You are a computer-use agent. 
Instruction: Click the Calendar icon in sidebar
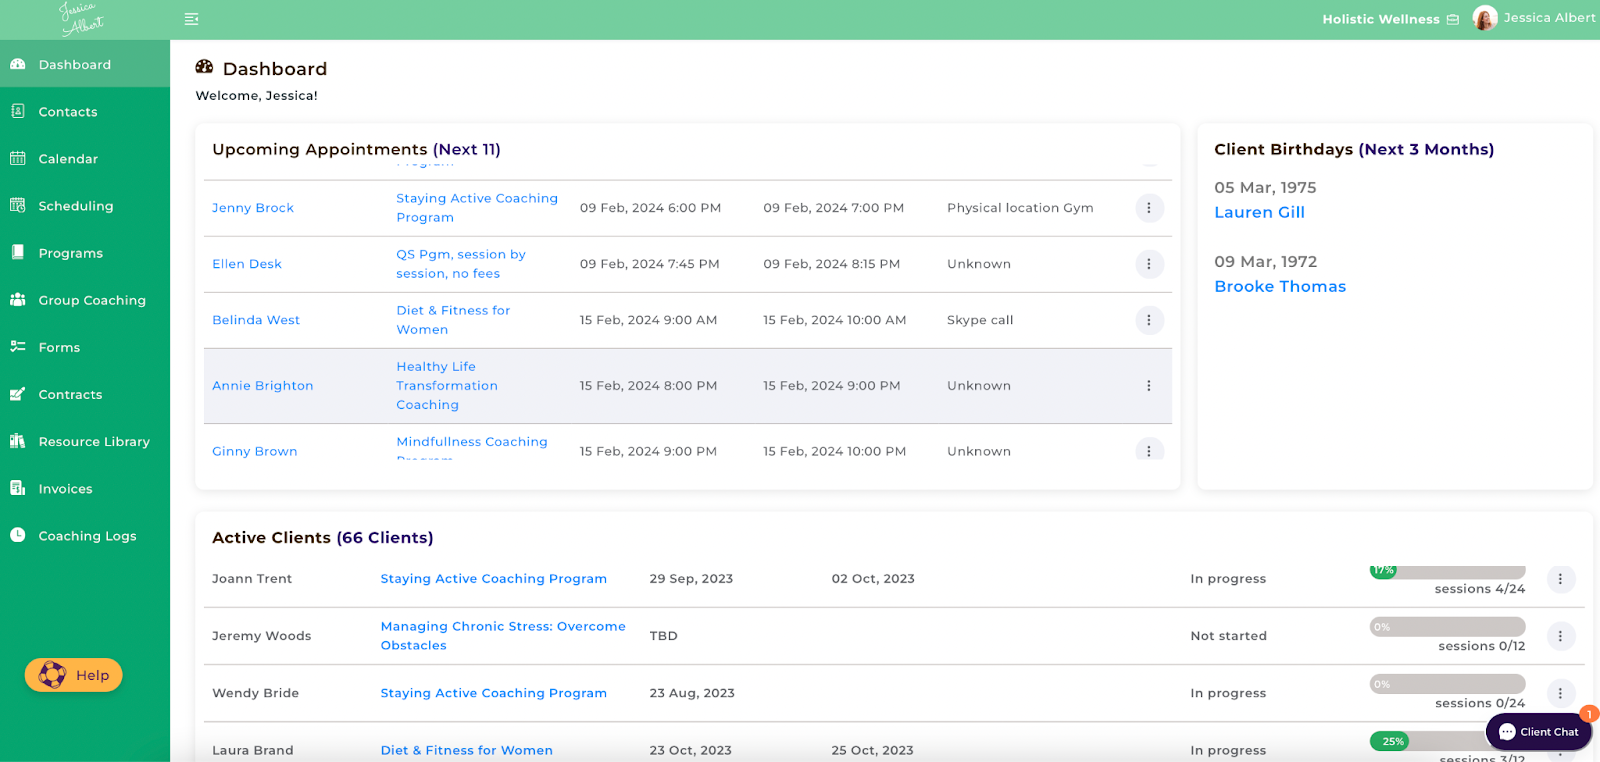[17, 158]
